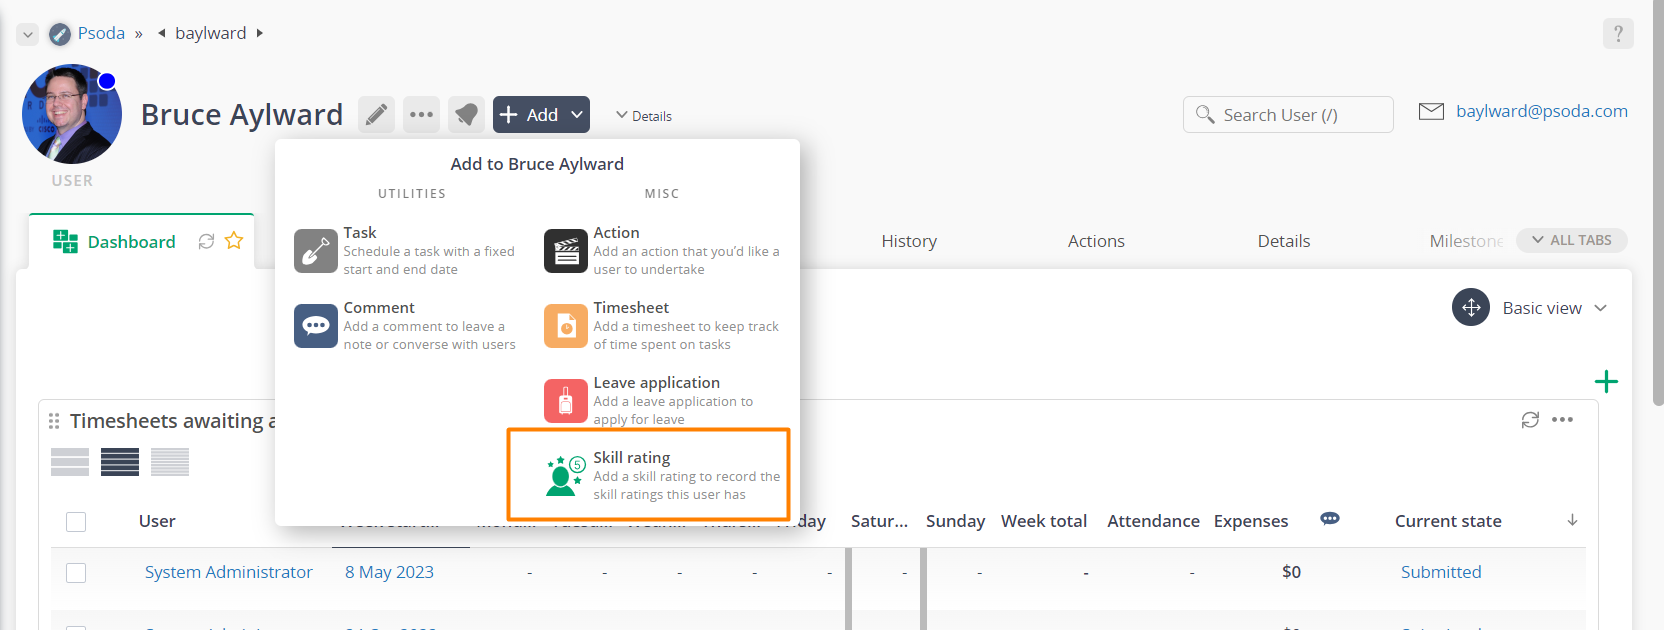Open the Basic view dropdown
Viewport: 1664px width, 630px height.
[x=1531, y=308]
